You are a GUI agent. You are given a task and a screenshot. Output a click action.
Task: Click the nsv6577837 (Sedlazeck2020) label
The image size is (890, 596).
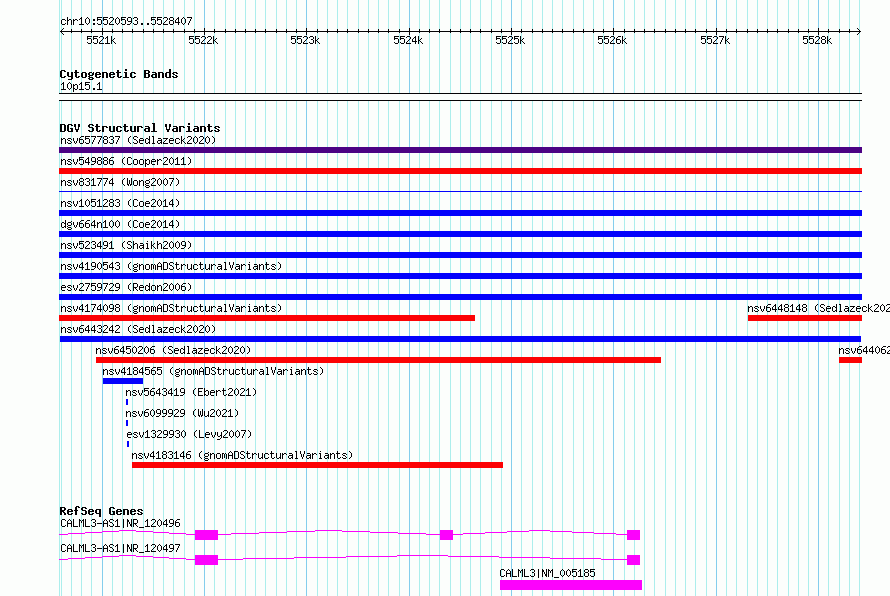(x=138, y=140)
